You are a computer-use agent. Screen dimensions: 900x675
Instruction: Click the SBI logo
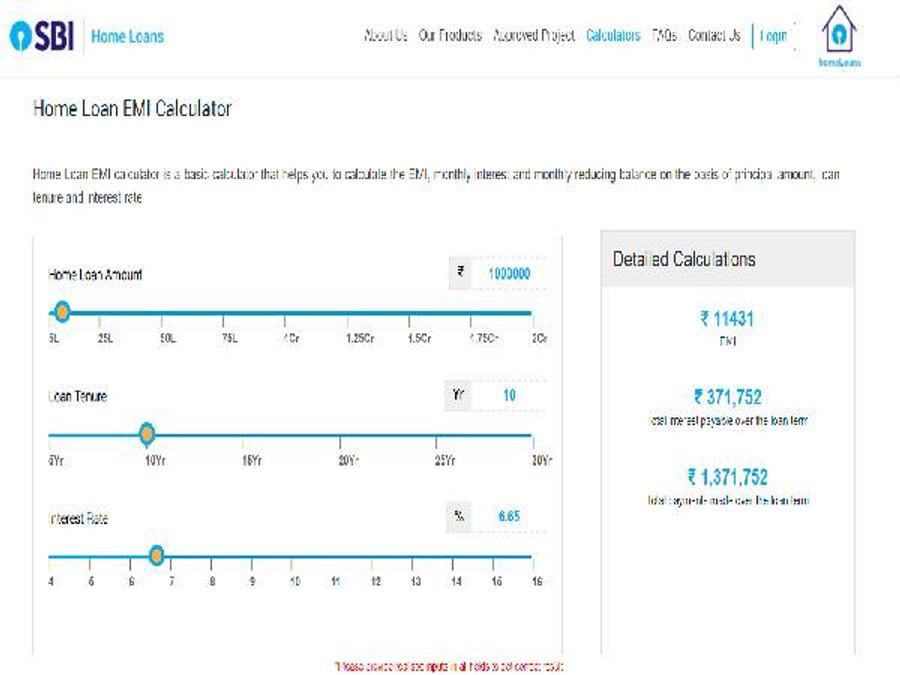point(42,36)
